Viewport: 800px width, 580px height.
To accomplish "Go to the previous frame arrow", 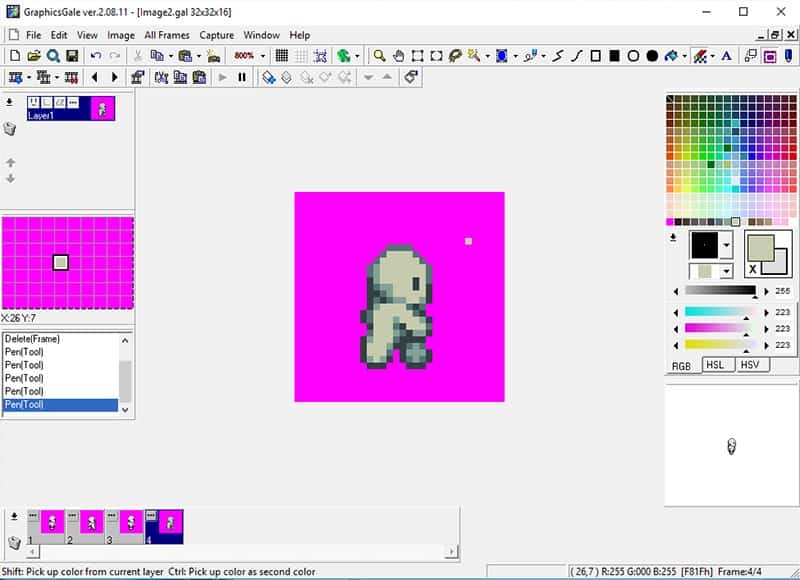I will pos(94,77).
